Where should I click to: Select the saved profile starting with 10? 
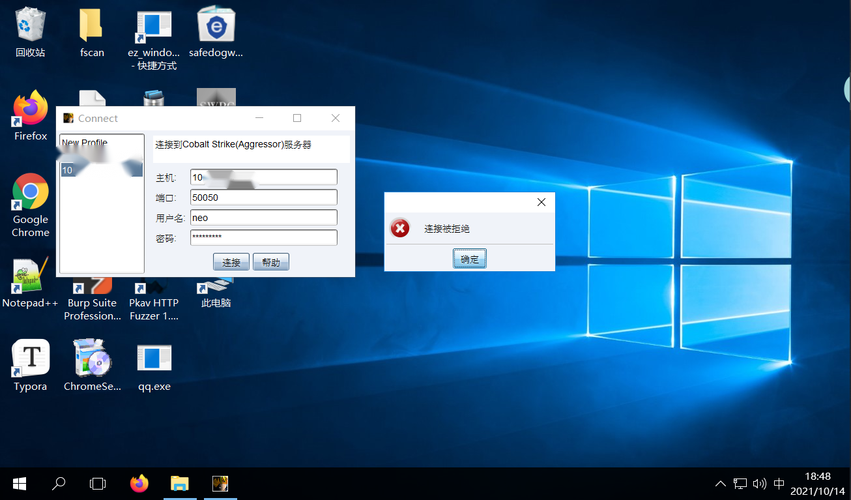(x=101, y=170)
